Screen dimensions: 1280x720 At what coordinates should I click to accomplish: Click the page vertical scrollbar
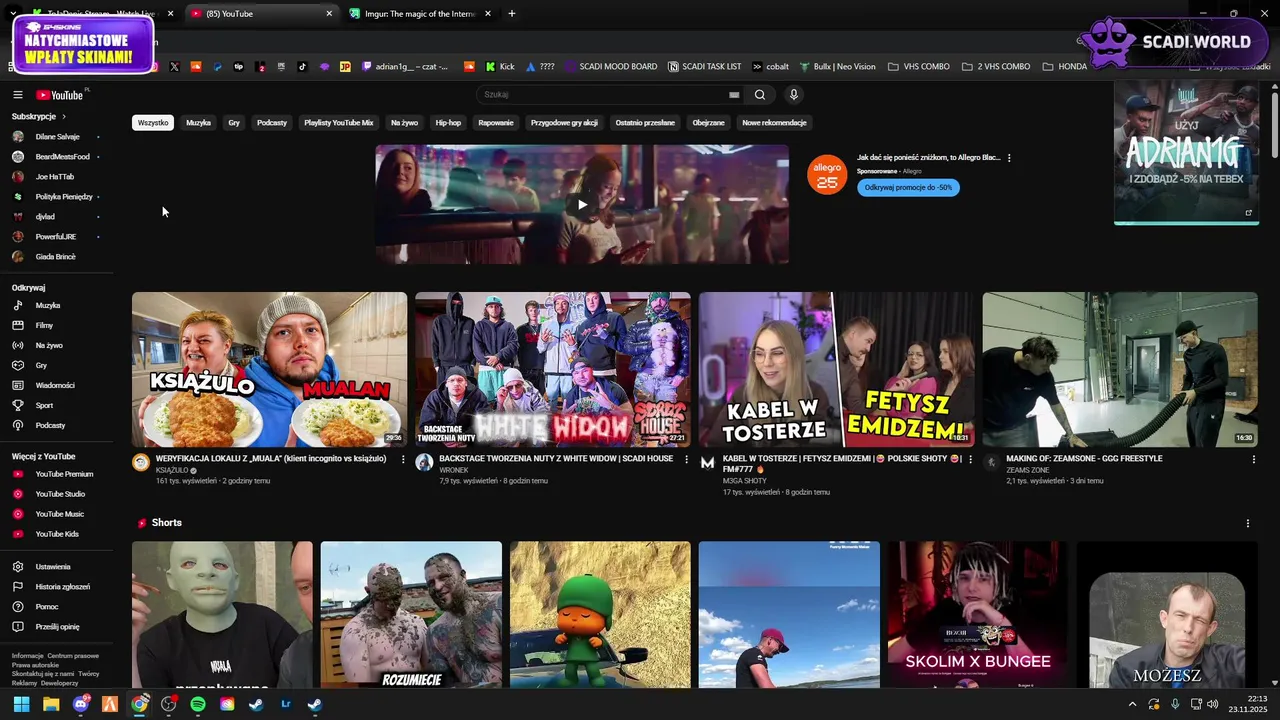(1275, 125)
